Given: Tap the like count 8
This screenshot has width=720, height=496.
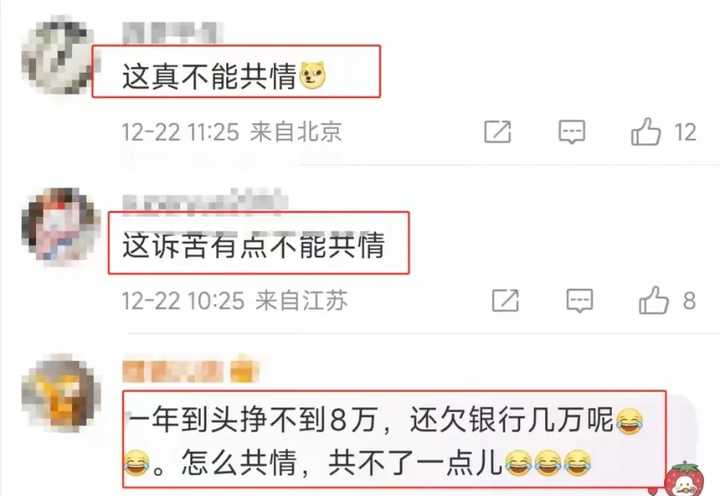Looking at the screenshot, I should coord(689,301).
